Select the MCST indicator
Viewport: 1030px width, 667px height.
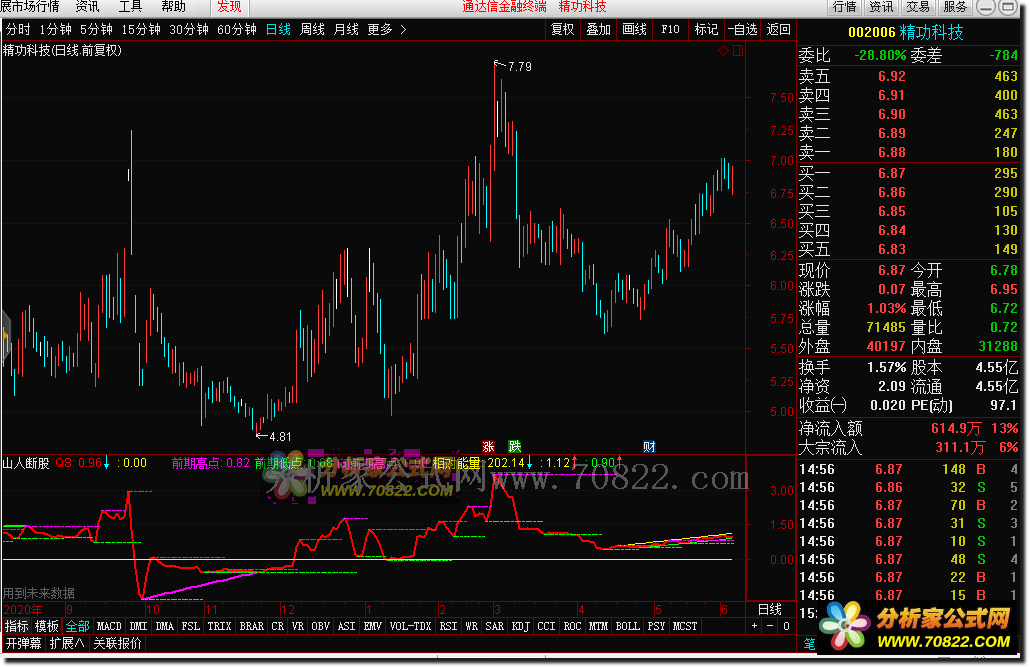(685, 626)
